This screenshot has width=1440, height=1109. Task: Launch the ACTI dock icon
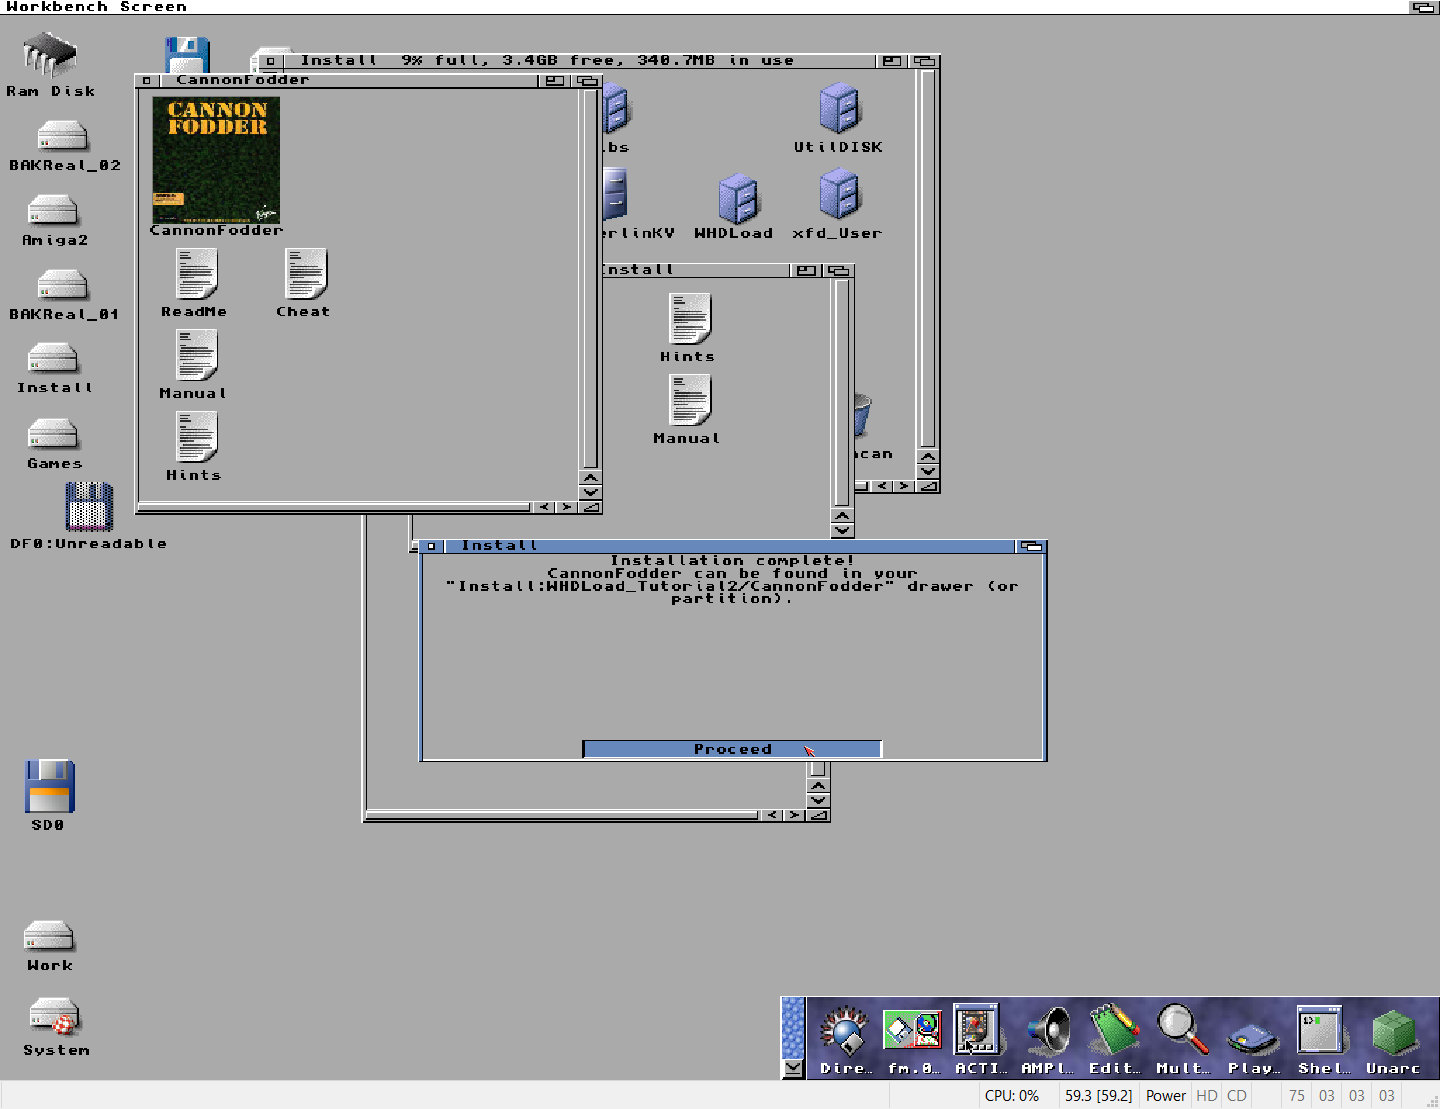(976, 1030)
